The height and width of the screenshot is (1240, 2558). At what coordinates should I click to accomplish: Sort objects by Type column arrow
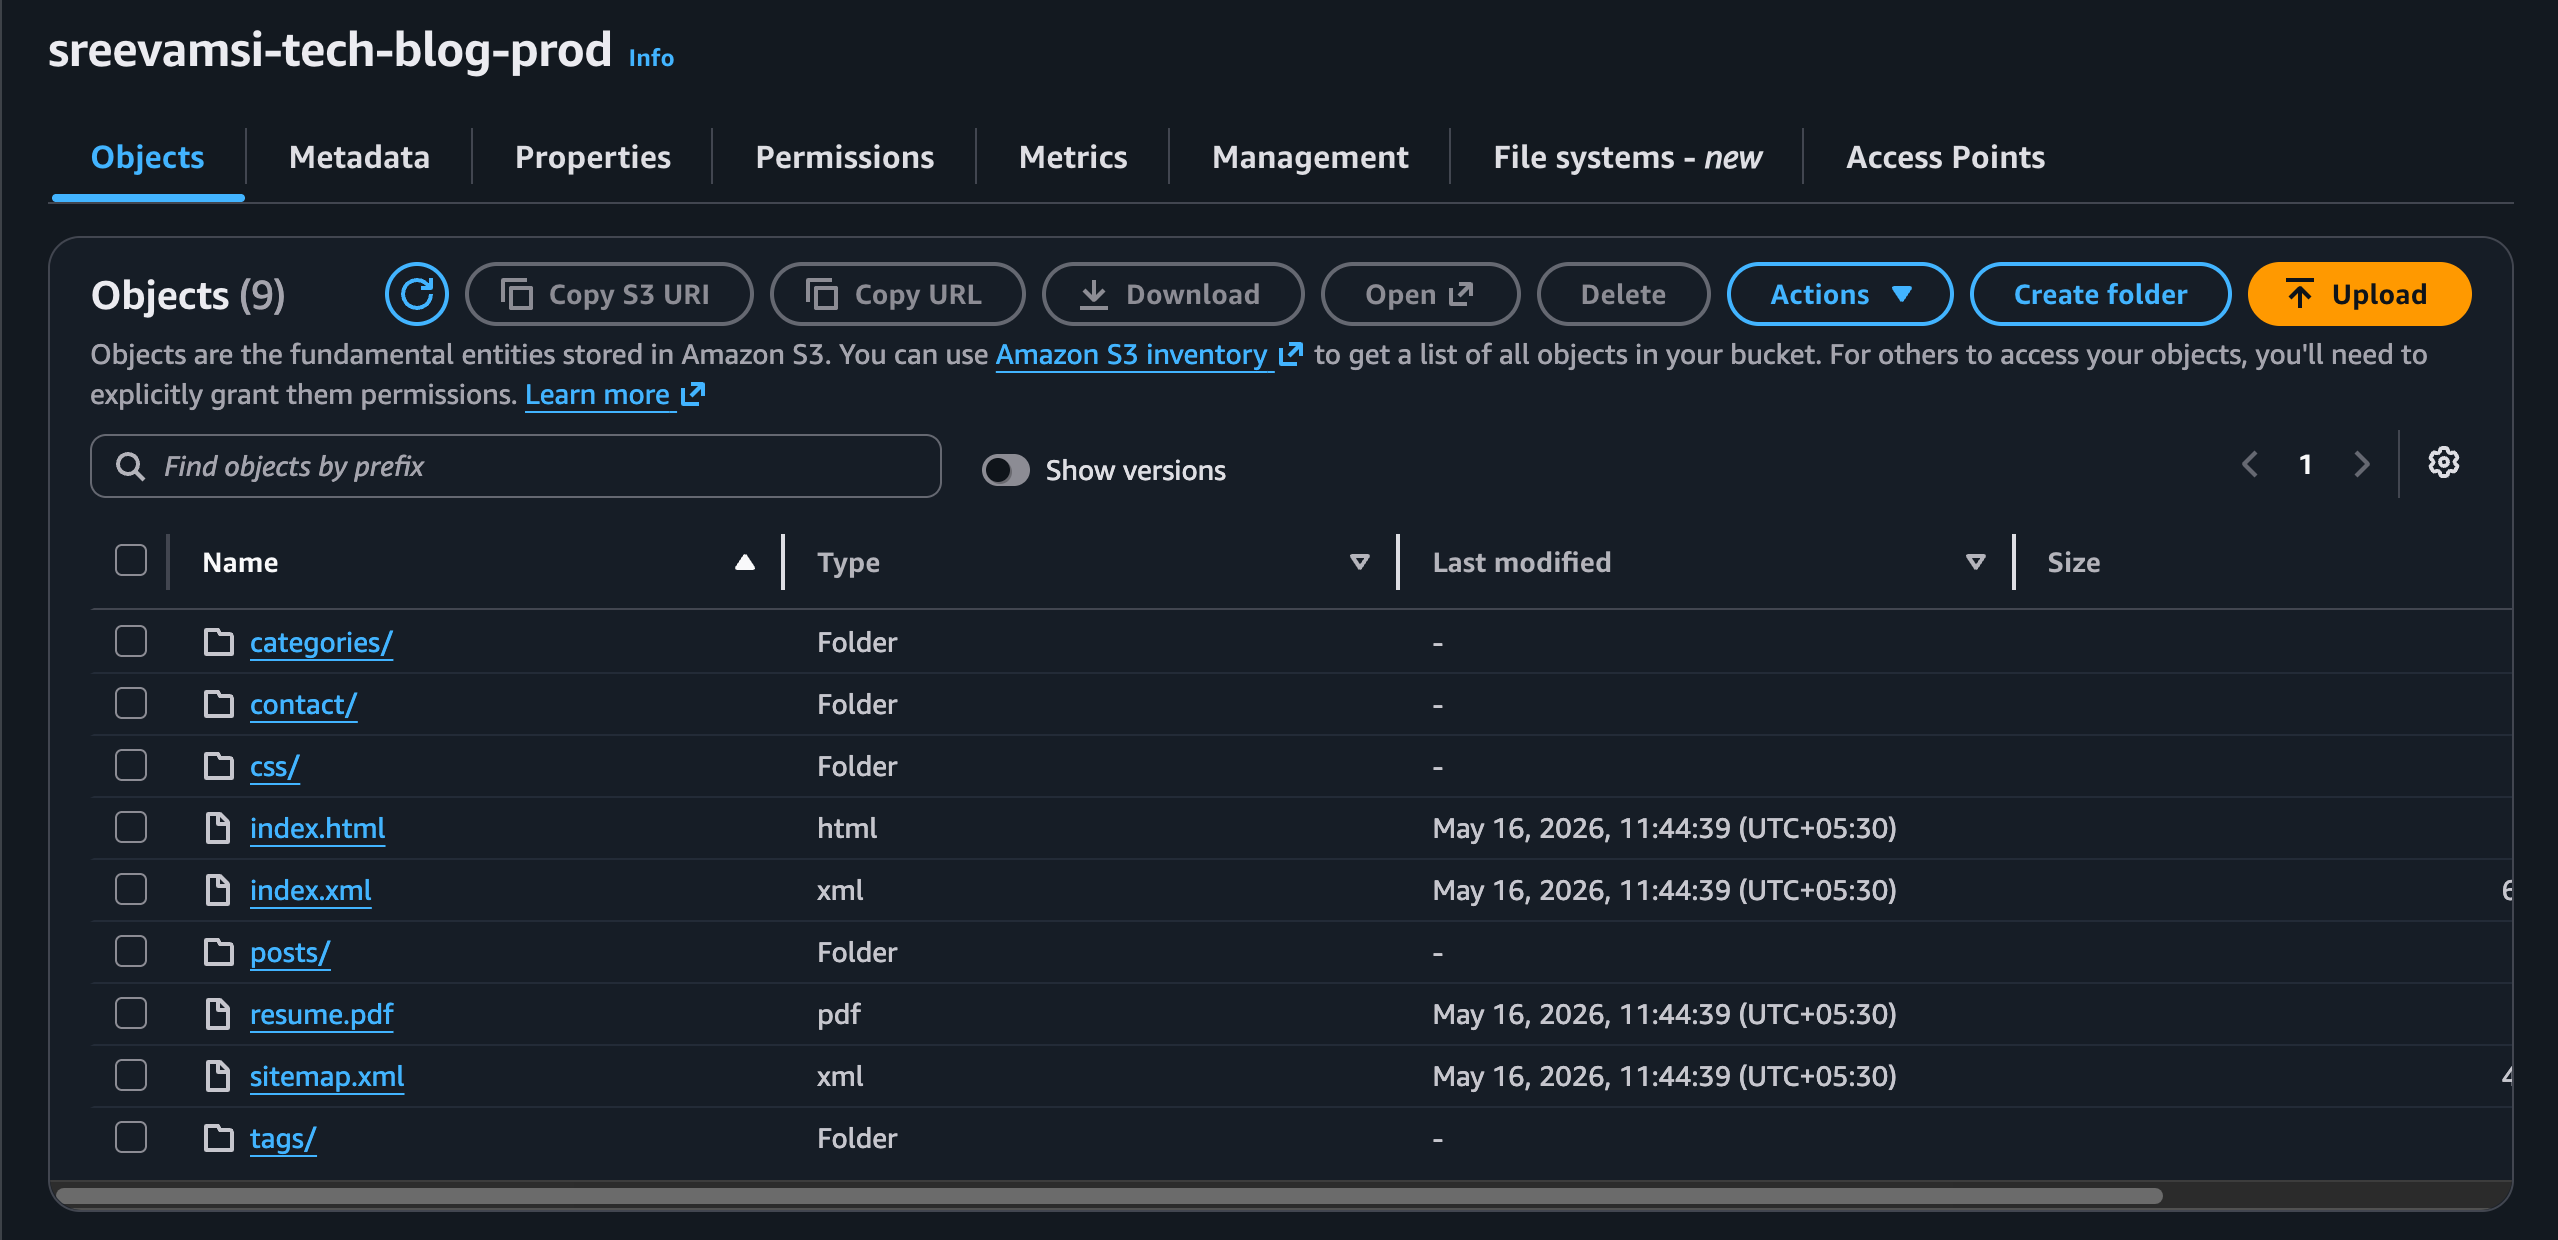click(1359, 562)
